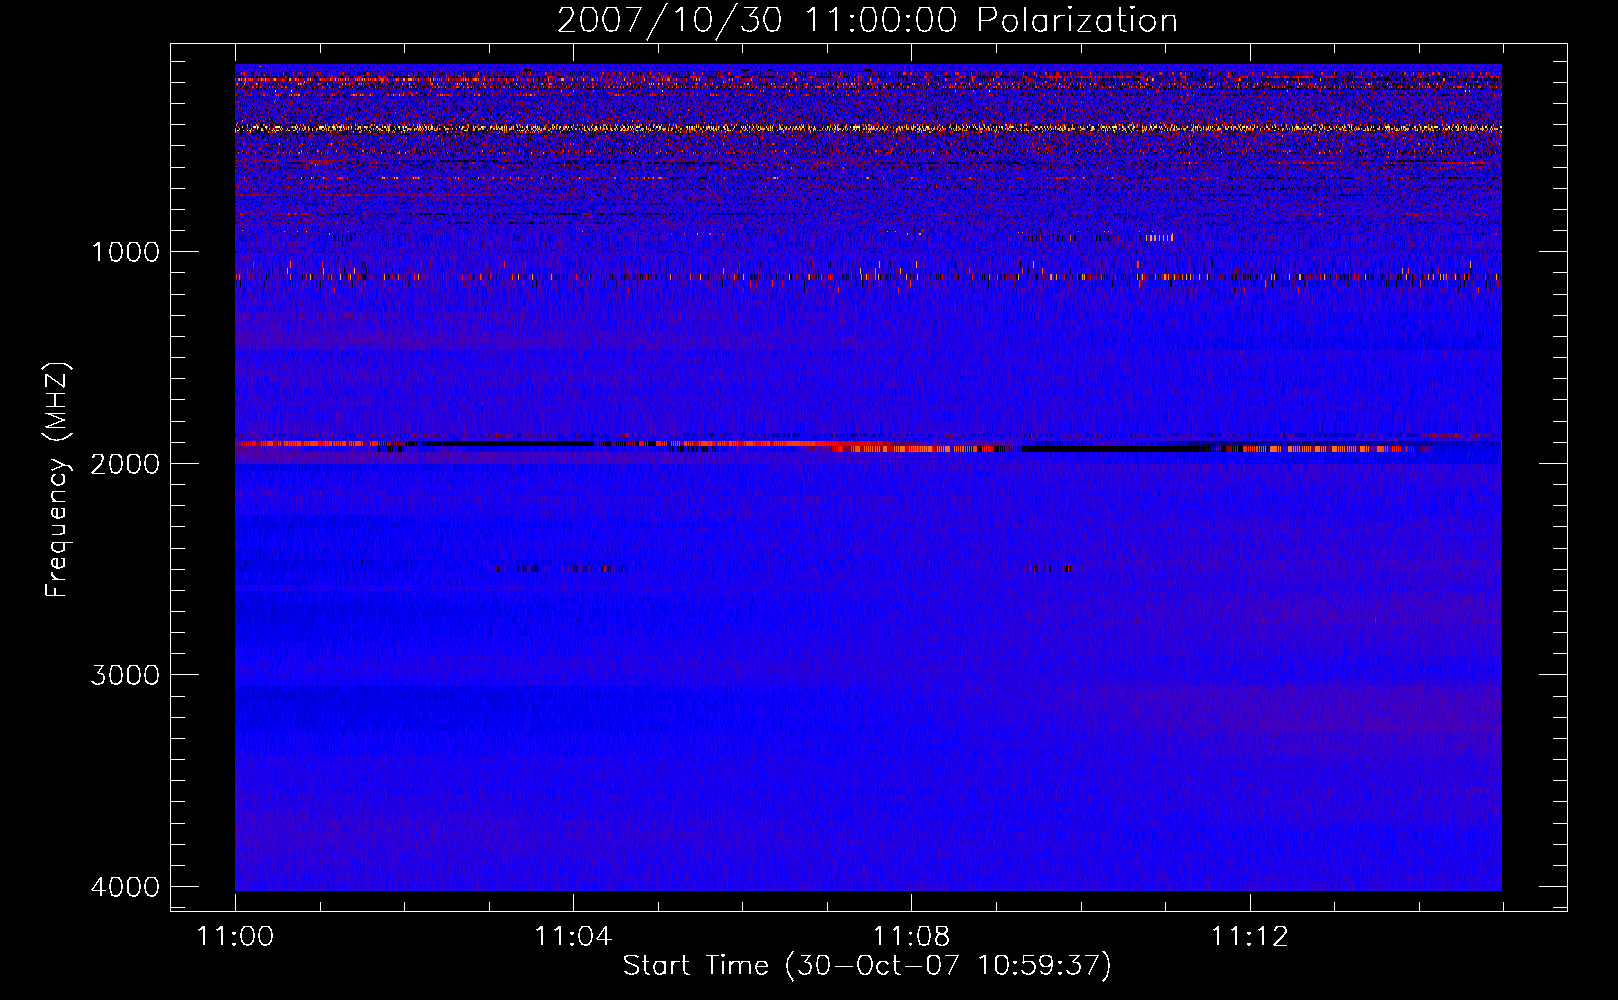Click the bright yellow noise band near the spectrogram top
The height and width of the screenshot is (1000, 1618).
coord(868,128)
